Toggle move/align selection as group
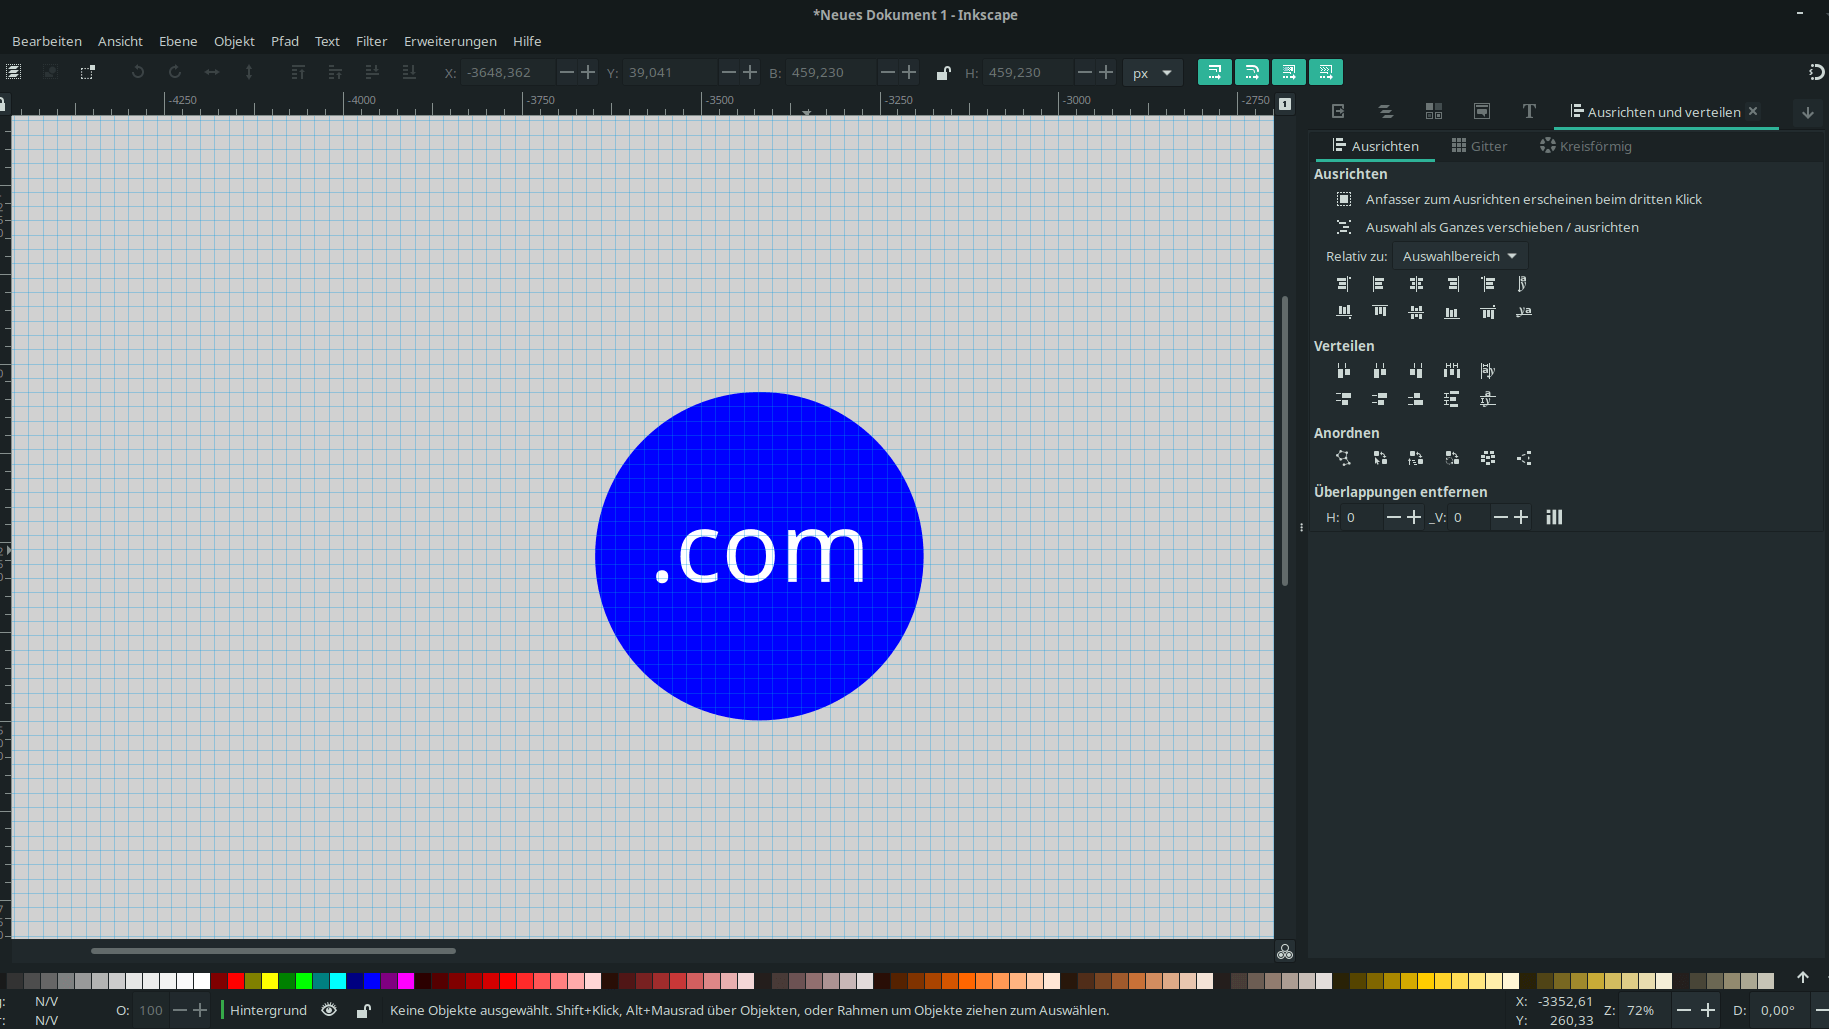Screen dimensions: 1829x1029 click(x=1344, y=227)
